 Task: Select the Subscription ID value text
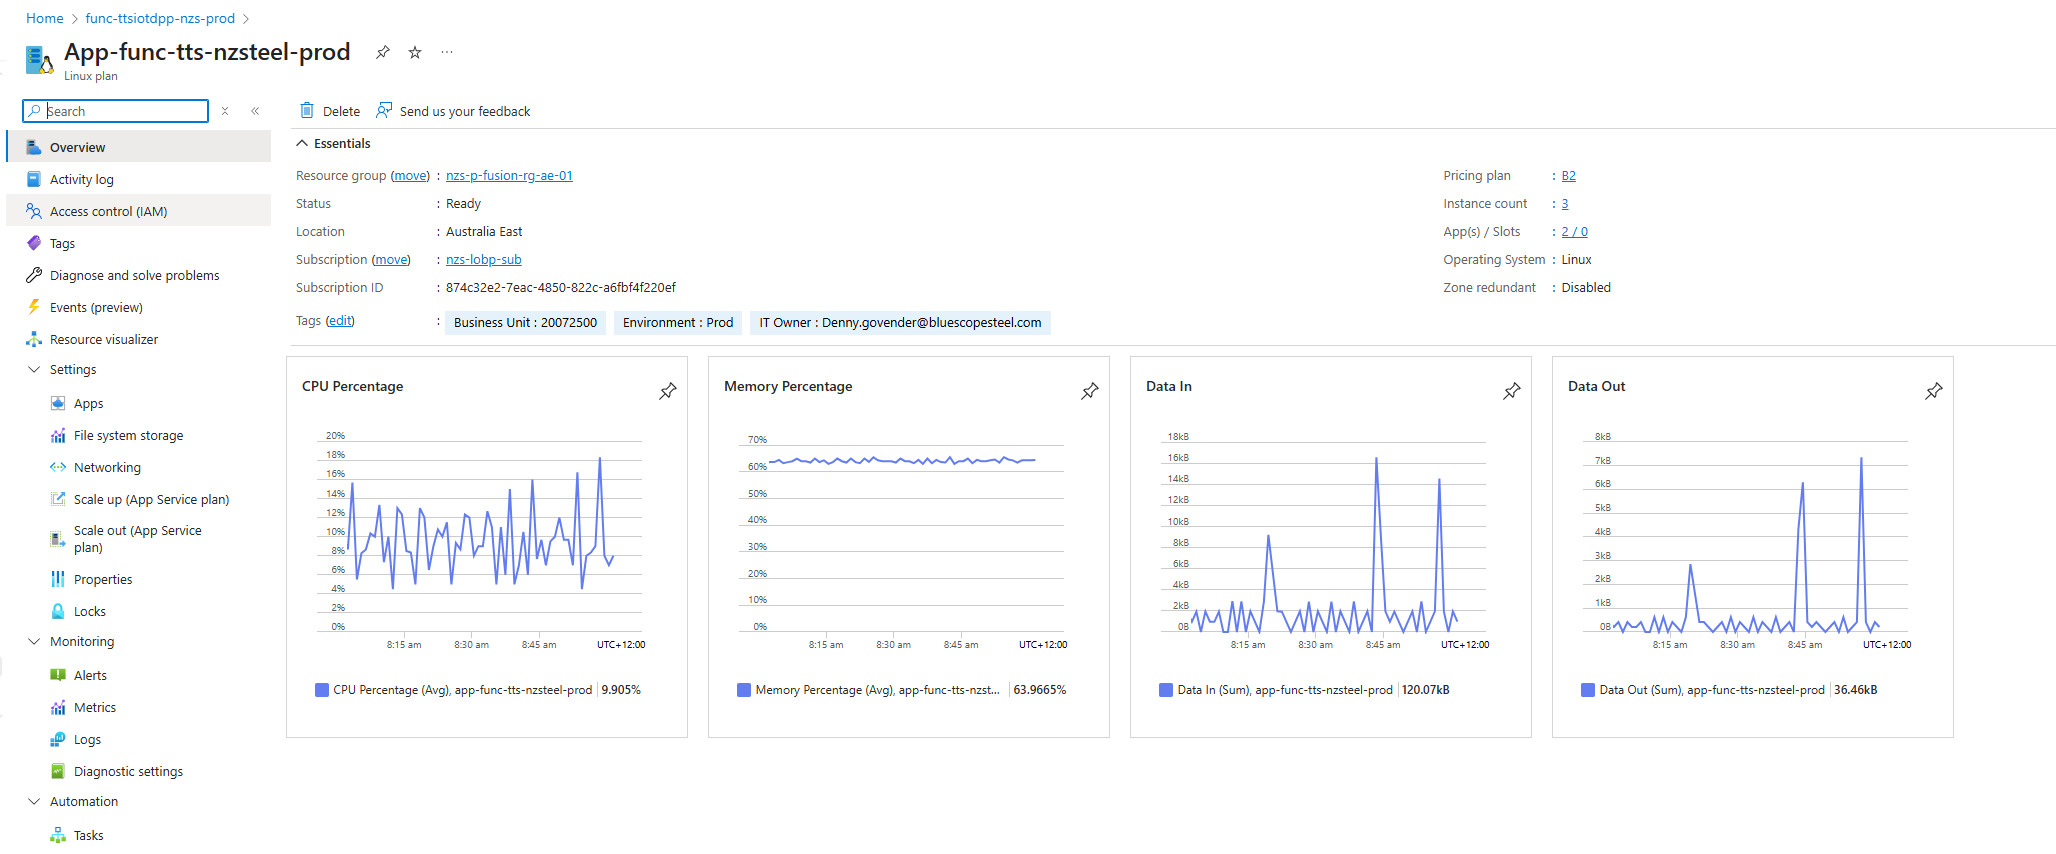pos(561,287)
